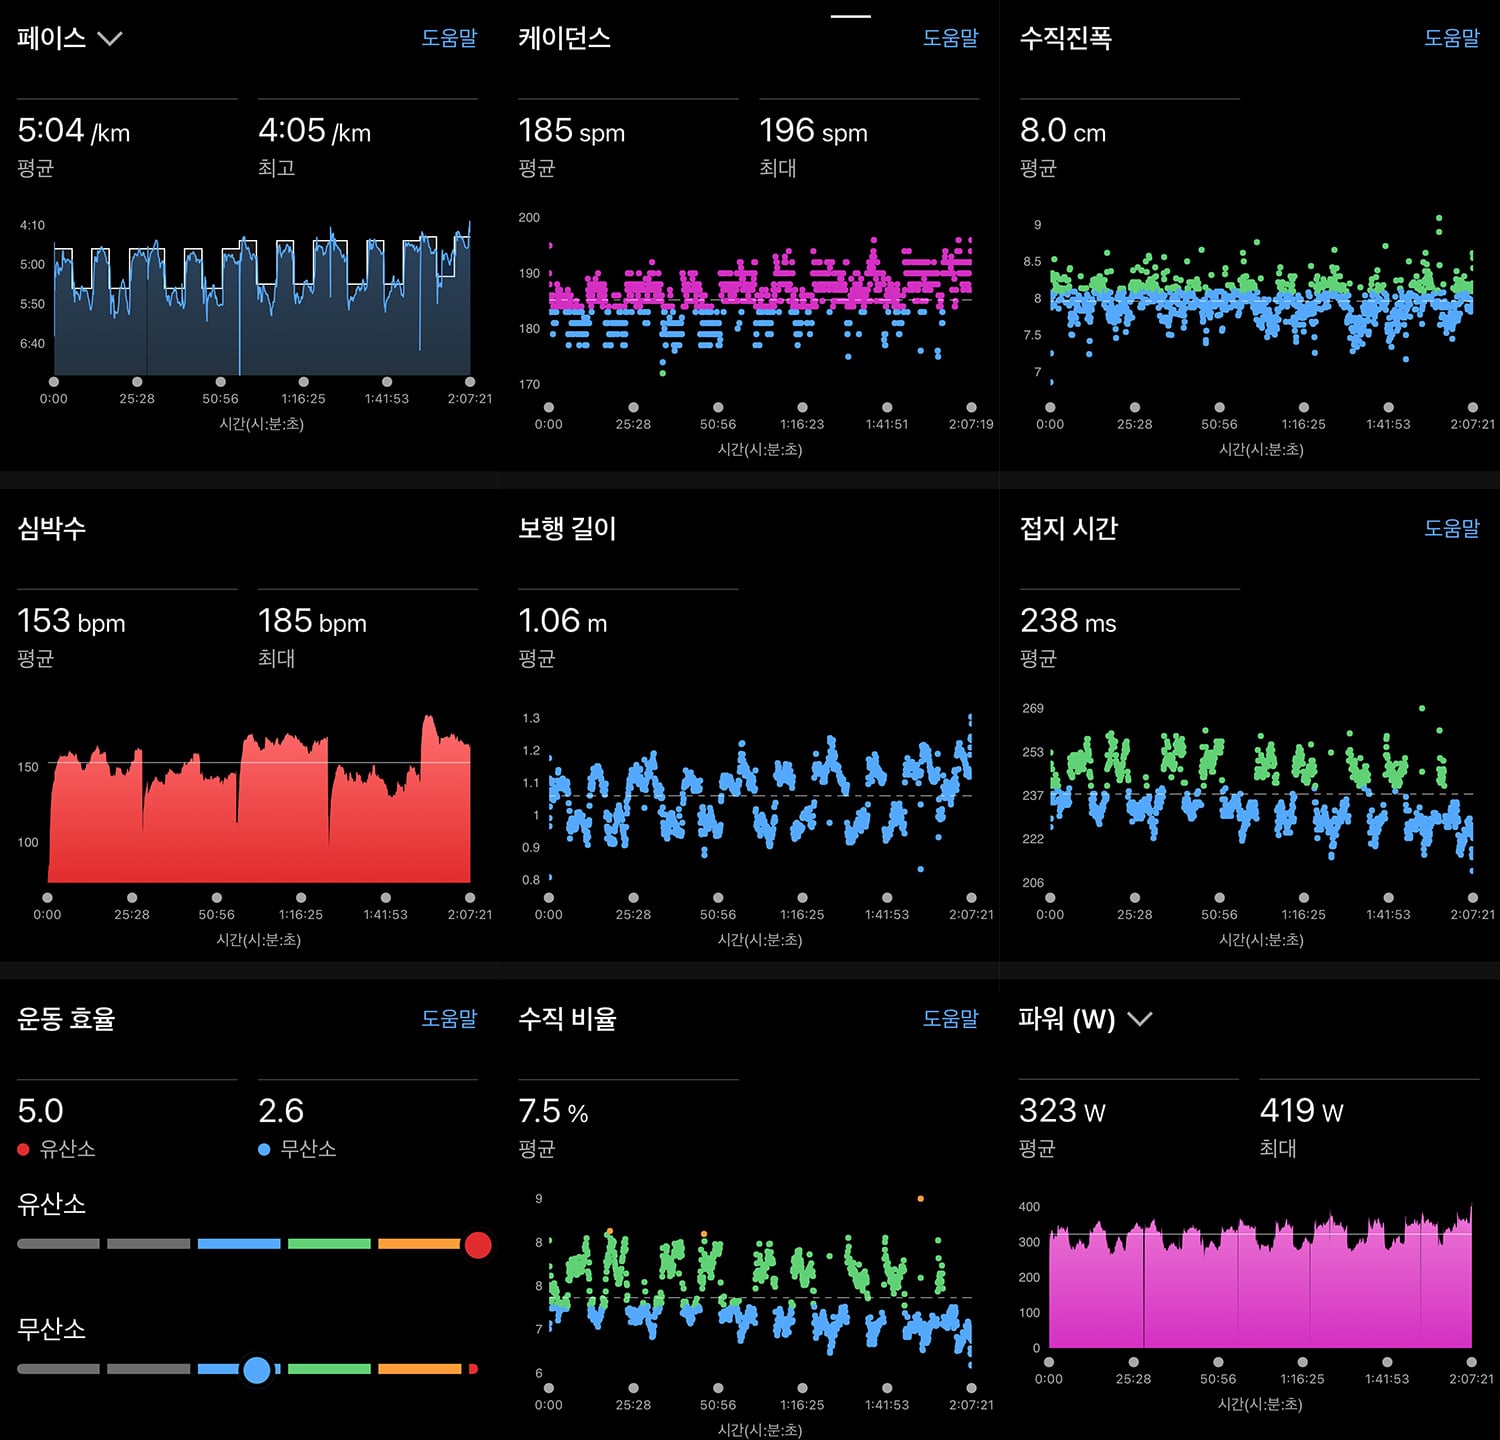
Task: Select the 7.5 % vertical ratio value
Action: [553, 1111]
